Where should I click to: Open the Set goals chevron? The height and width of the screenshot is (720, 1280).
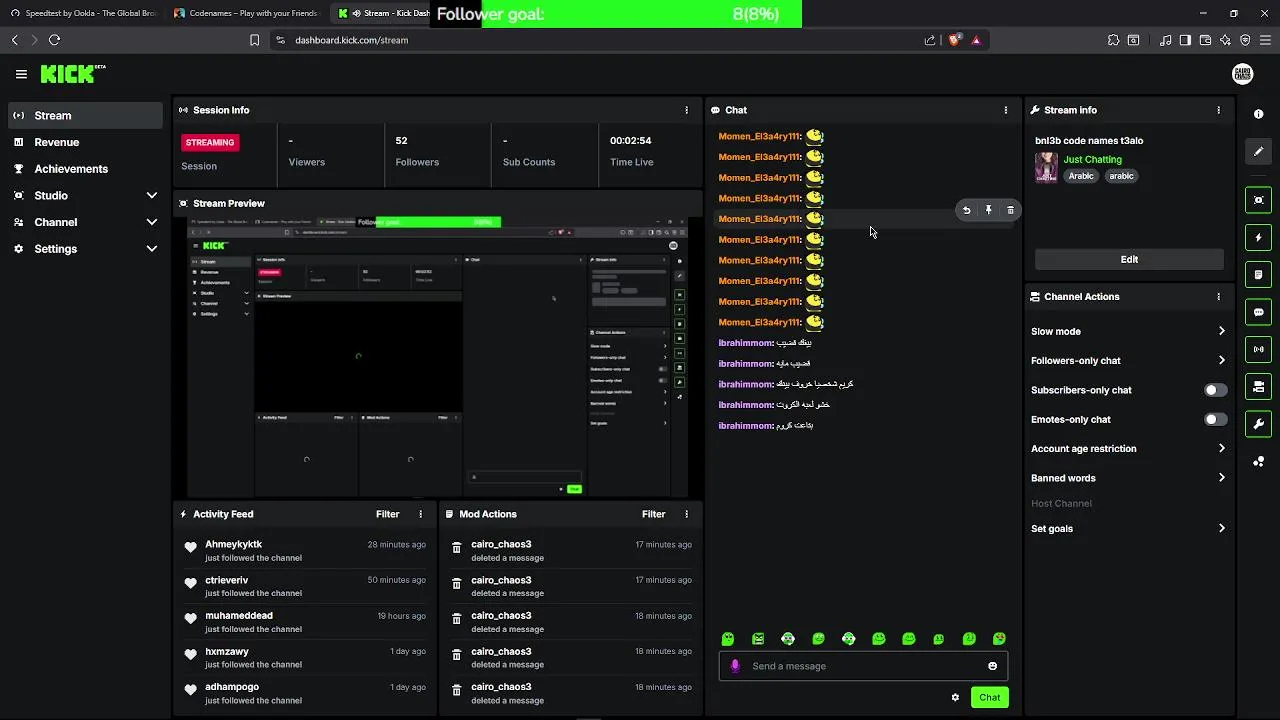1221,529
